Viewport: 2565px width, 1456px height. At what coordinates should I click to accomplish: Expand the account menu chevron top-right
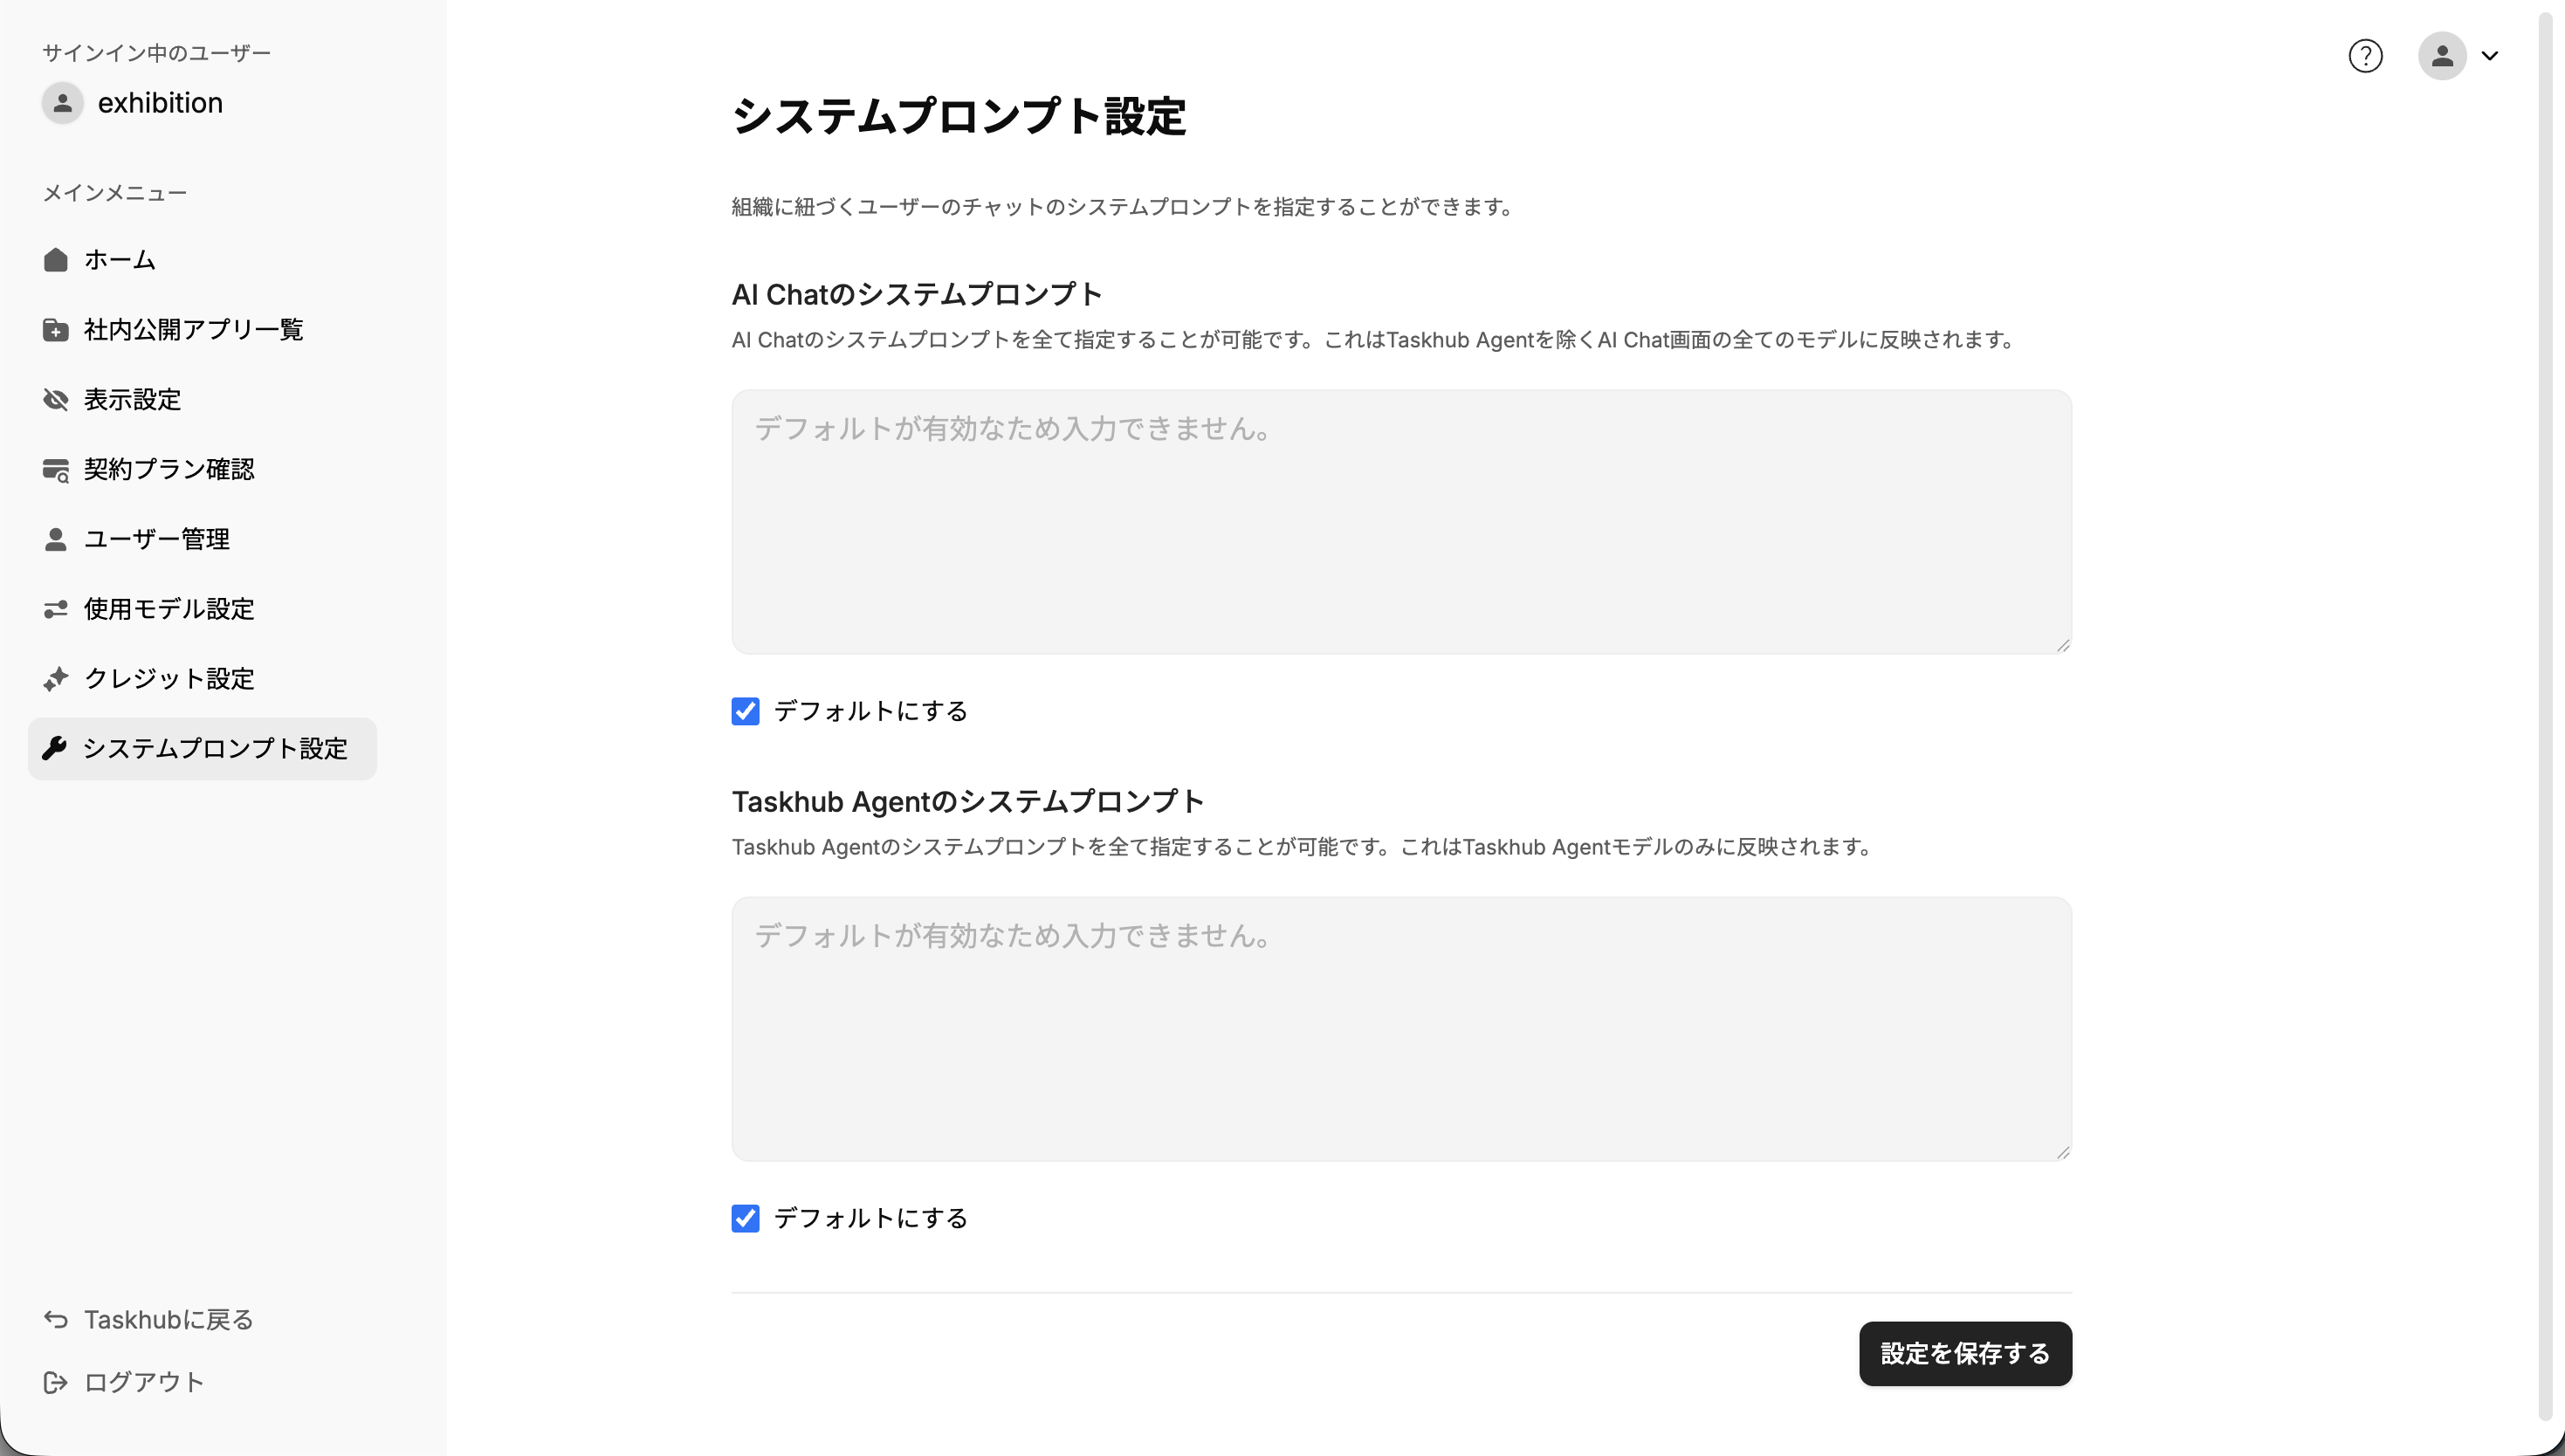click(x=2490, y=56)
